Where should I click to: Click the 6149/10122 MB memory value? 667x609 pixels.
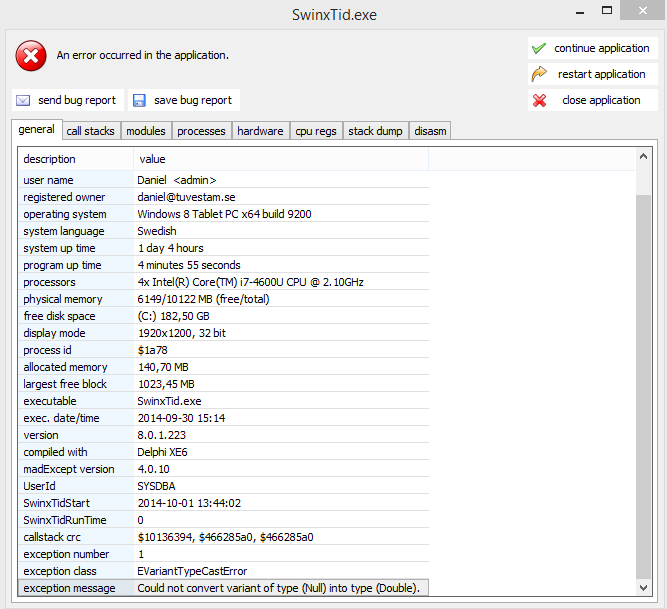click(203, 299)
